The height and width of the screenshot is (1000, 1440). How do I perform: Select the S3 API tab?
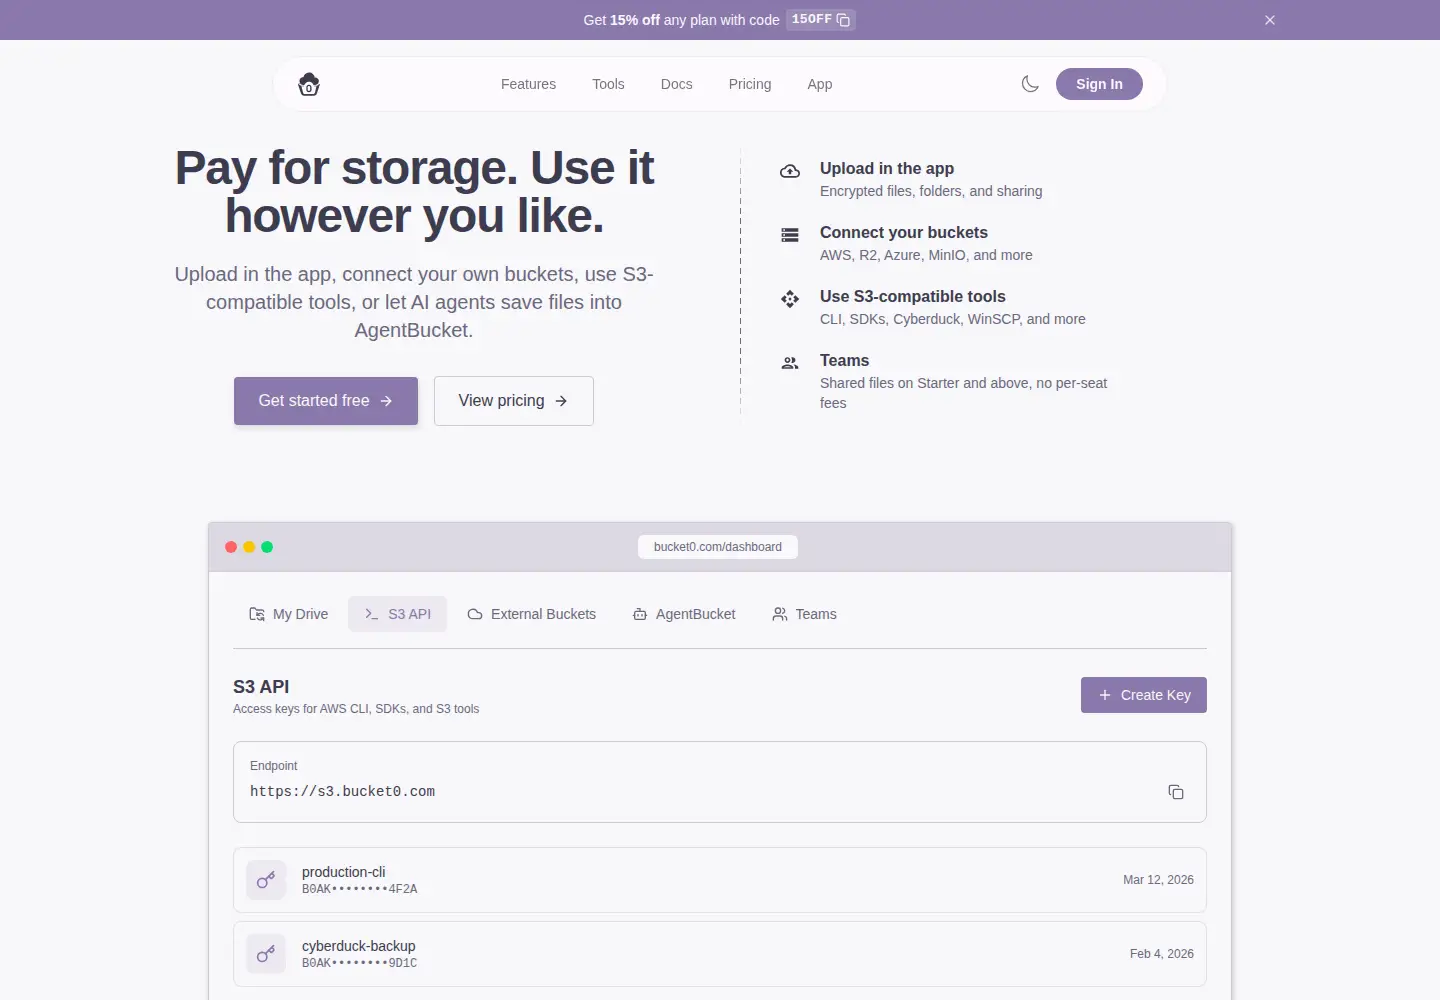pos(398,614)
